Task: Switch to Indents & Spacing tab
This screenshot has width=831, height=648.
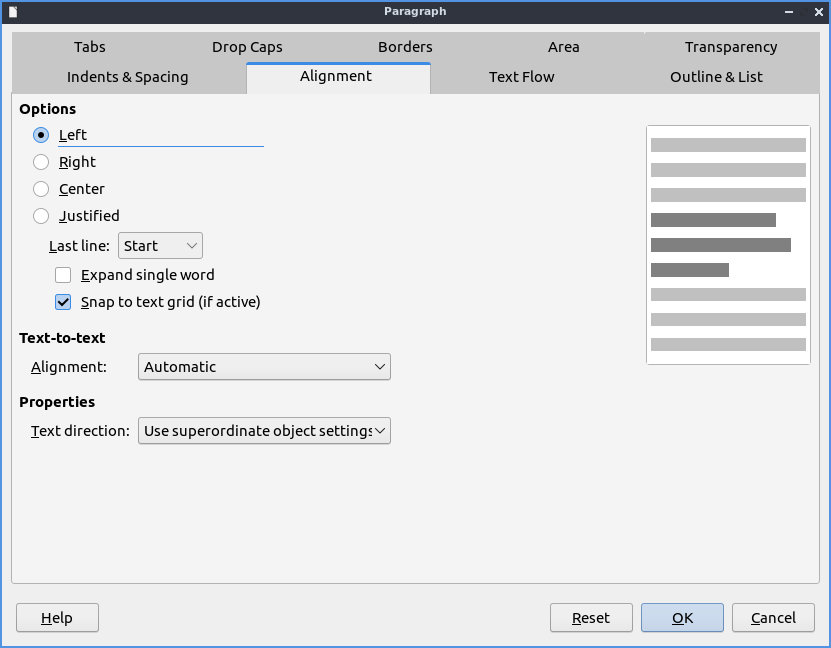Action: pyautogui.click(x=127, y=77)
